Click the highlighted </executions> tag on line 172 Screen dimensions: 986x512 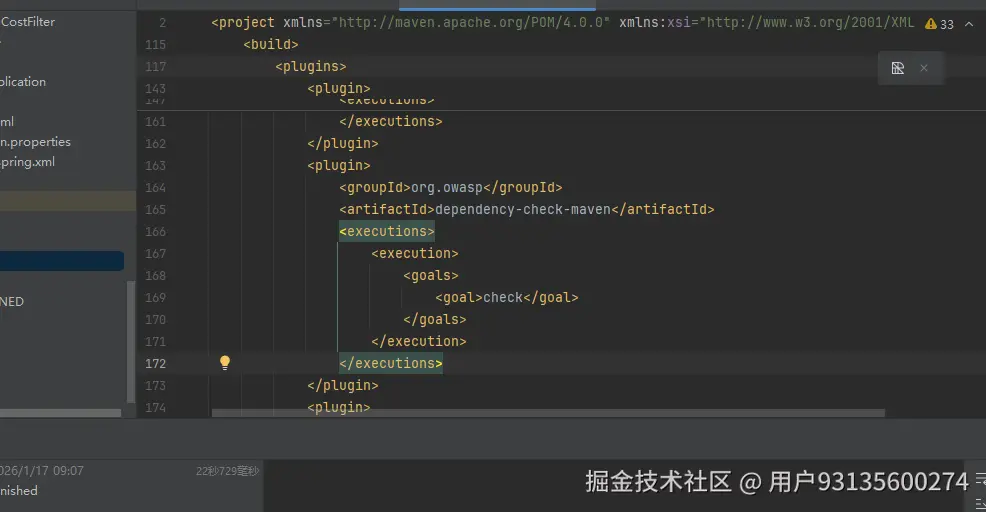pyautogui.click(x=391, y=364)
